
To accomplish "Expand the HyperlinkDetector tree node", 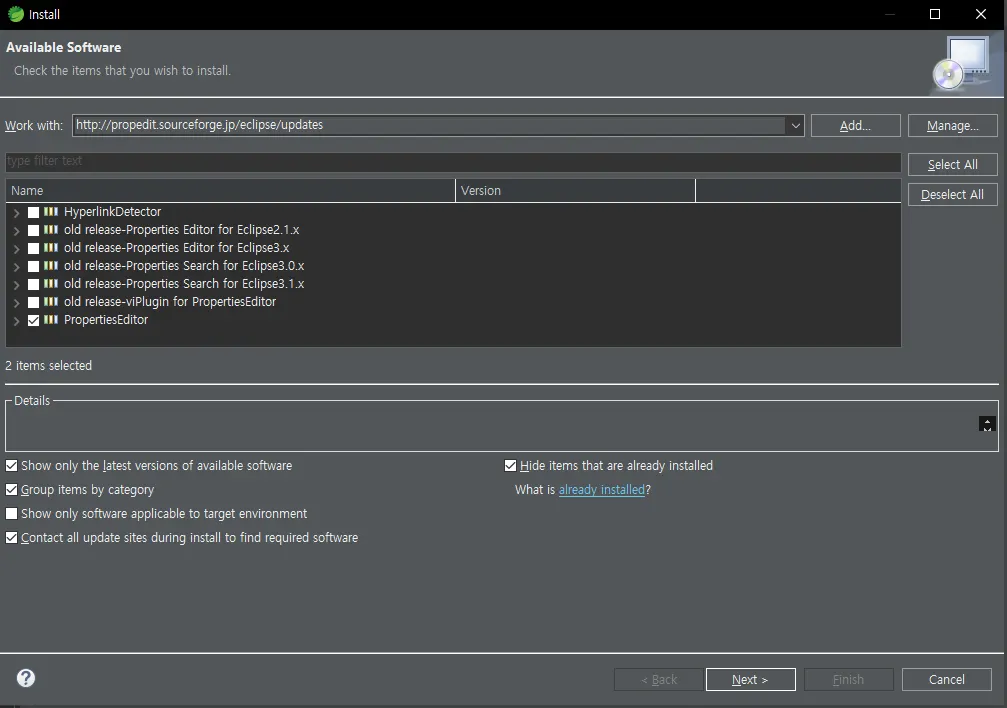I will click(17, 213).
